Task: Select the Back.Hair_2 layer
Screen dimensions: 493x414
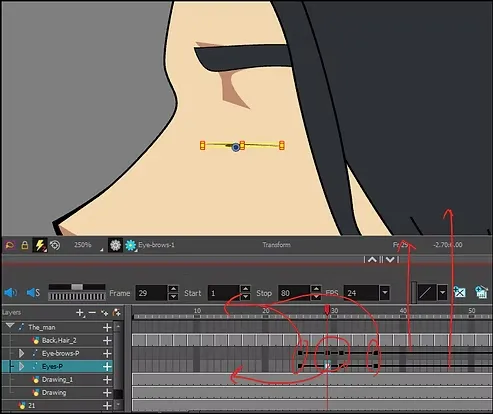Action: click(x=59, y=340)
